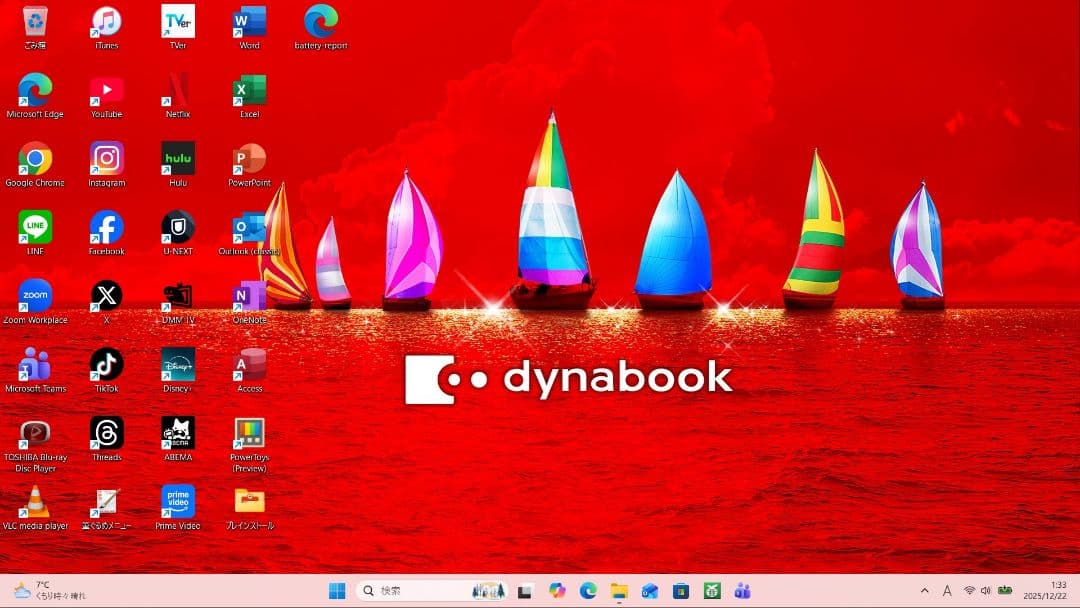Viewport: 1080px width, 608px height.
Task: Open File Explorer from the taskbar
Action: [x=618, y=590]
